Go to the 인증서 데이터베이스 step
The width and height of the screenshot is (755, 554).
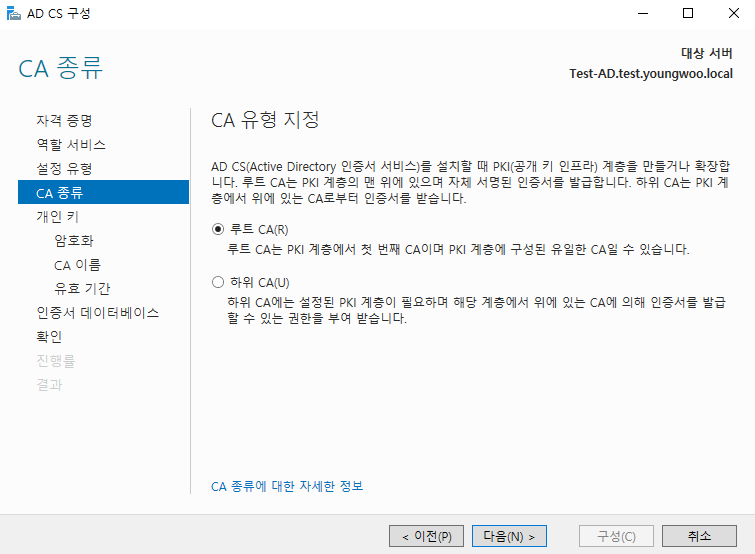98,313
